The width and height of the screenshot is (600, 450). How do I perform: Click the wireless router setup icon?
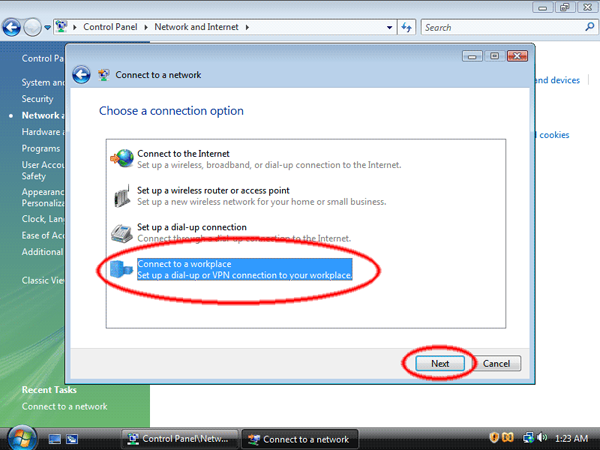[122, 196]
